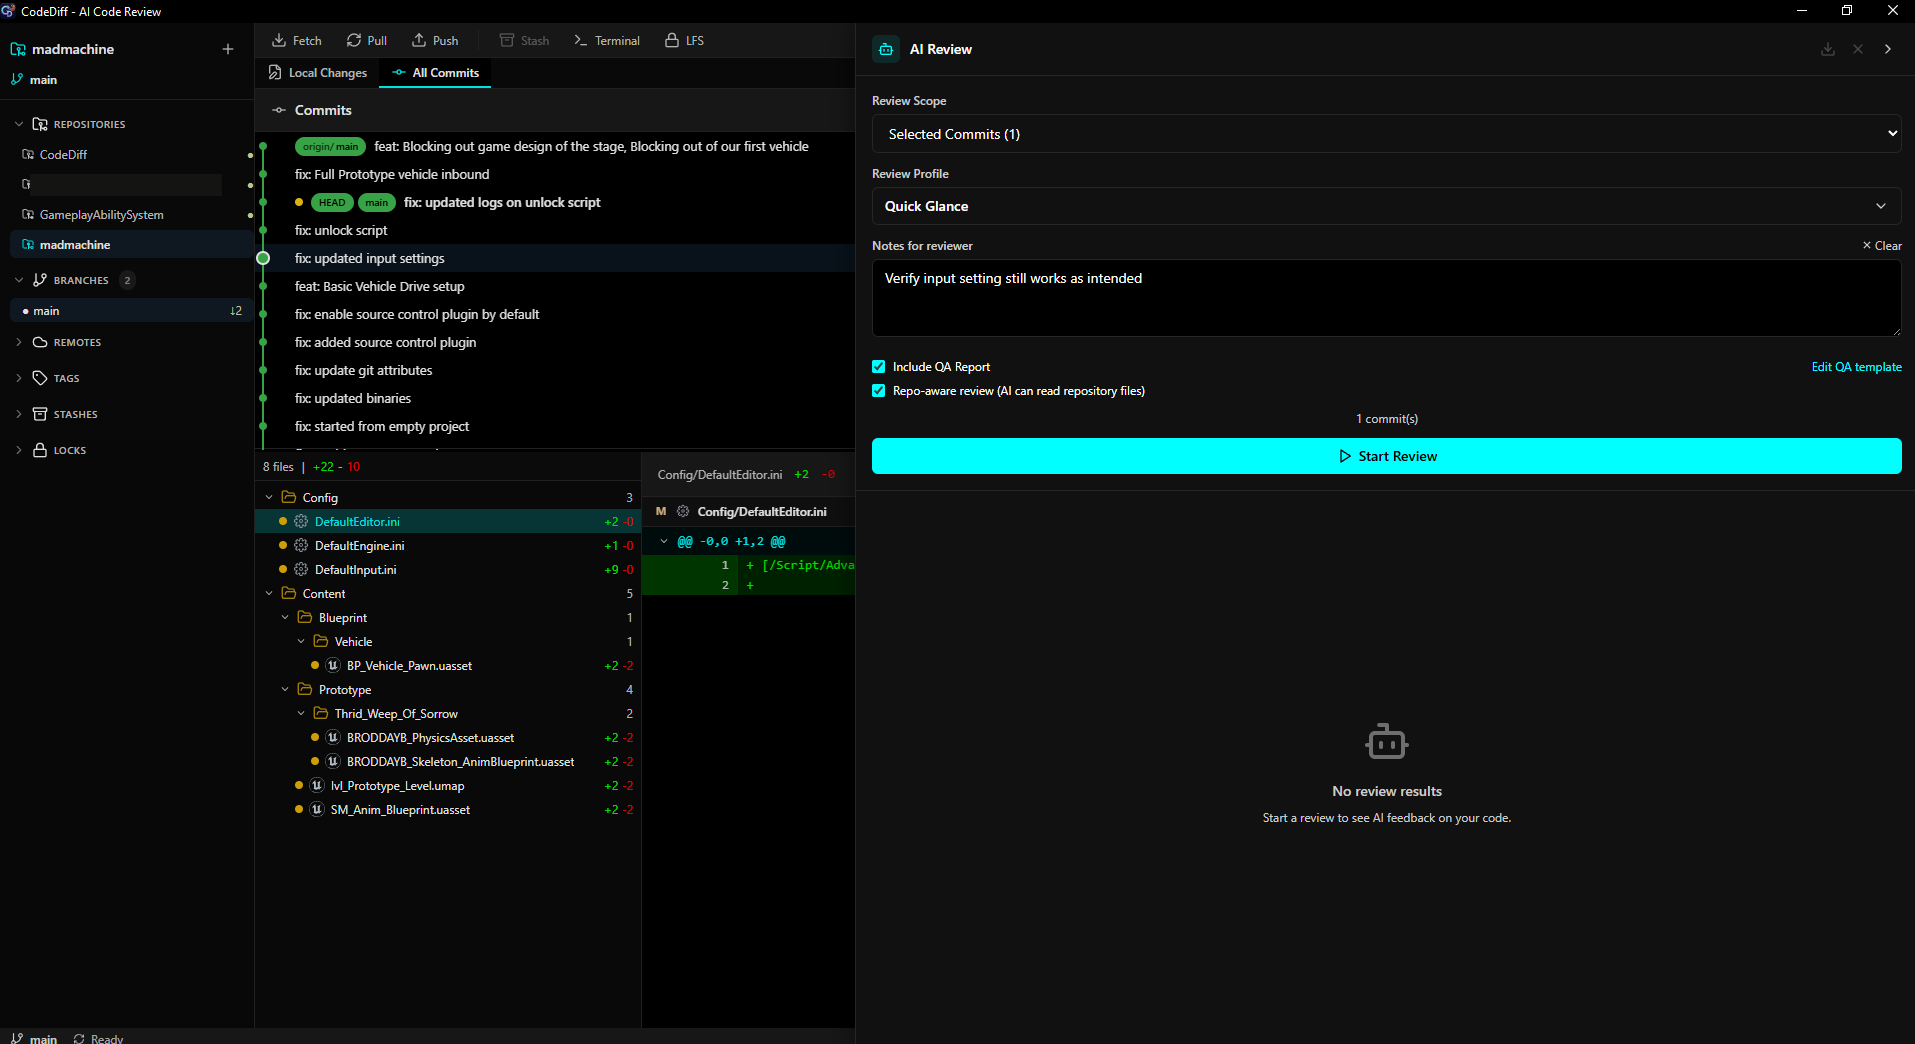Image resolution: width=1915 pixels, height=1044 pixels.
Task: Collapse the Thrid_Weep_Of_Sorrow folder
Action: (x=301, y=713)
